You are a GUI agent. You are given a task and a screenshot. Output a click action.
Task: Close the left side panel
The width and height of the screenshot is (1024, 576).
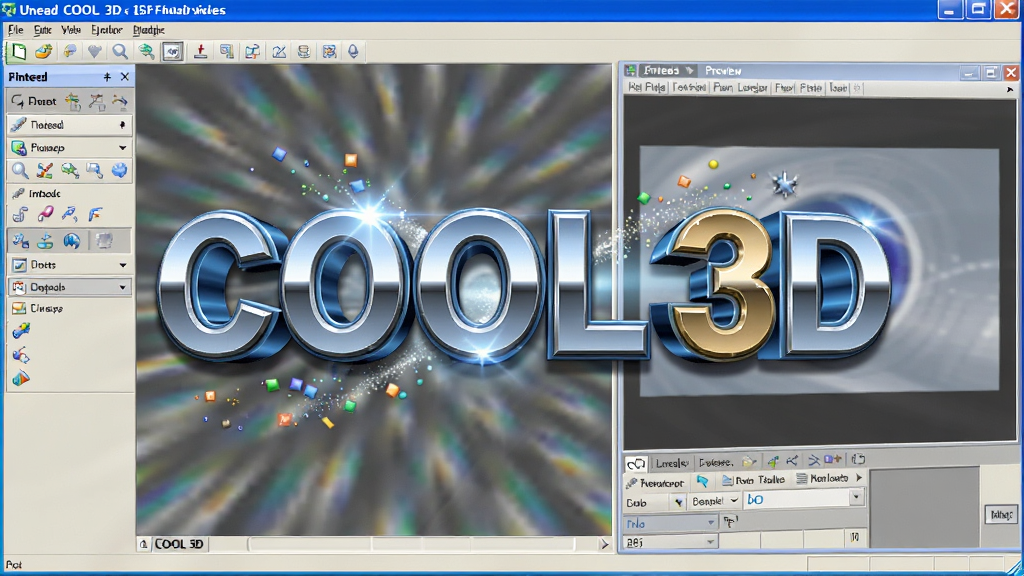125,77
